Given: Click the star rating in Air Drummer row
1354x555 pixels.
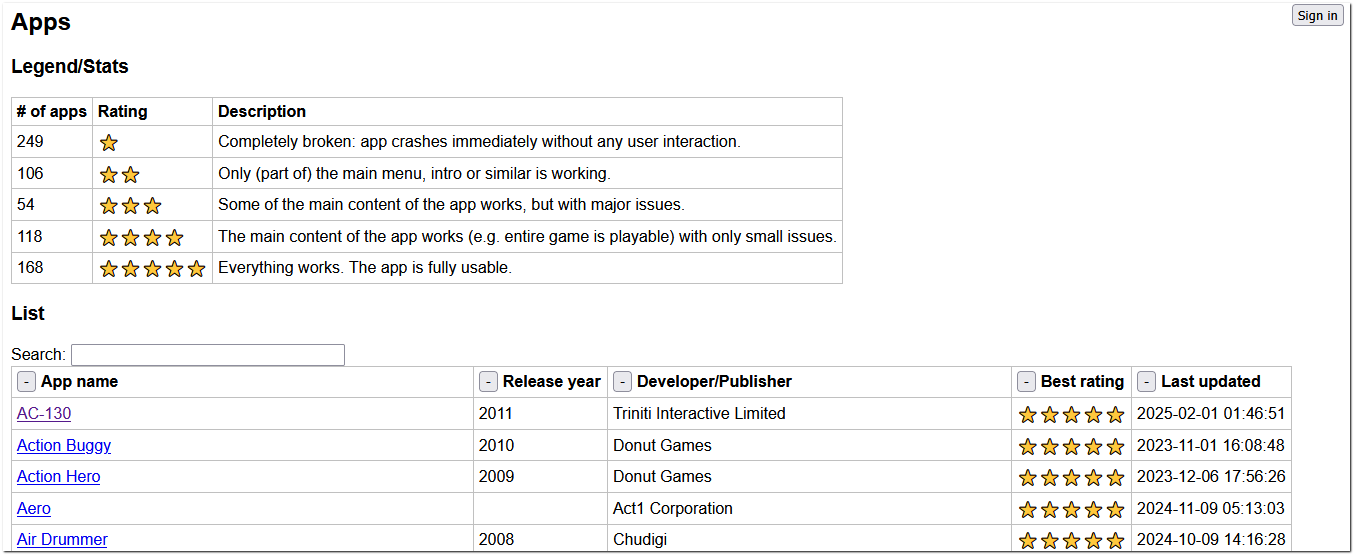Looking at the screenshot, I should click(x=1072, y=541).
